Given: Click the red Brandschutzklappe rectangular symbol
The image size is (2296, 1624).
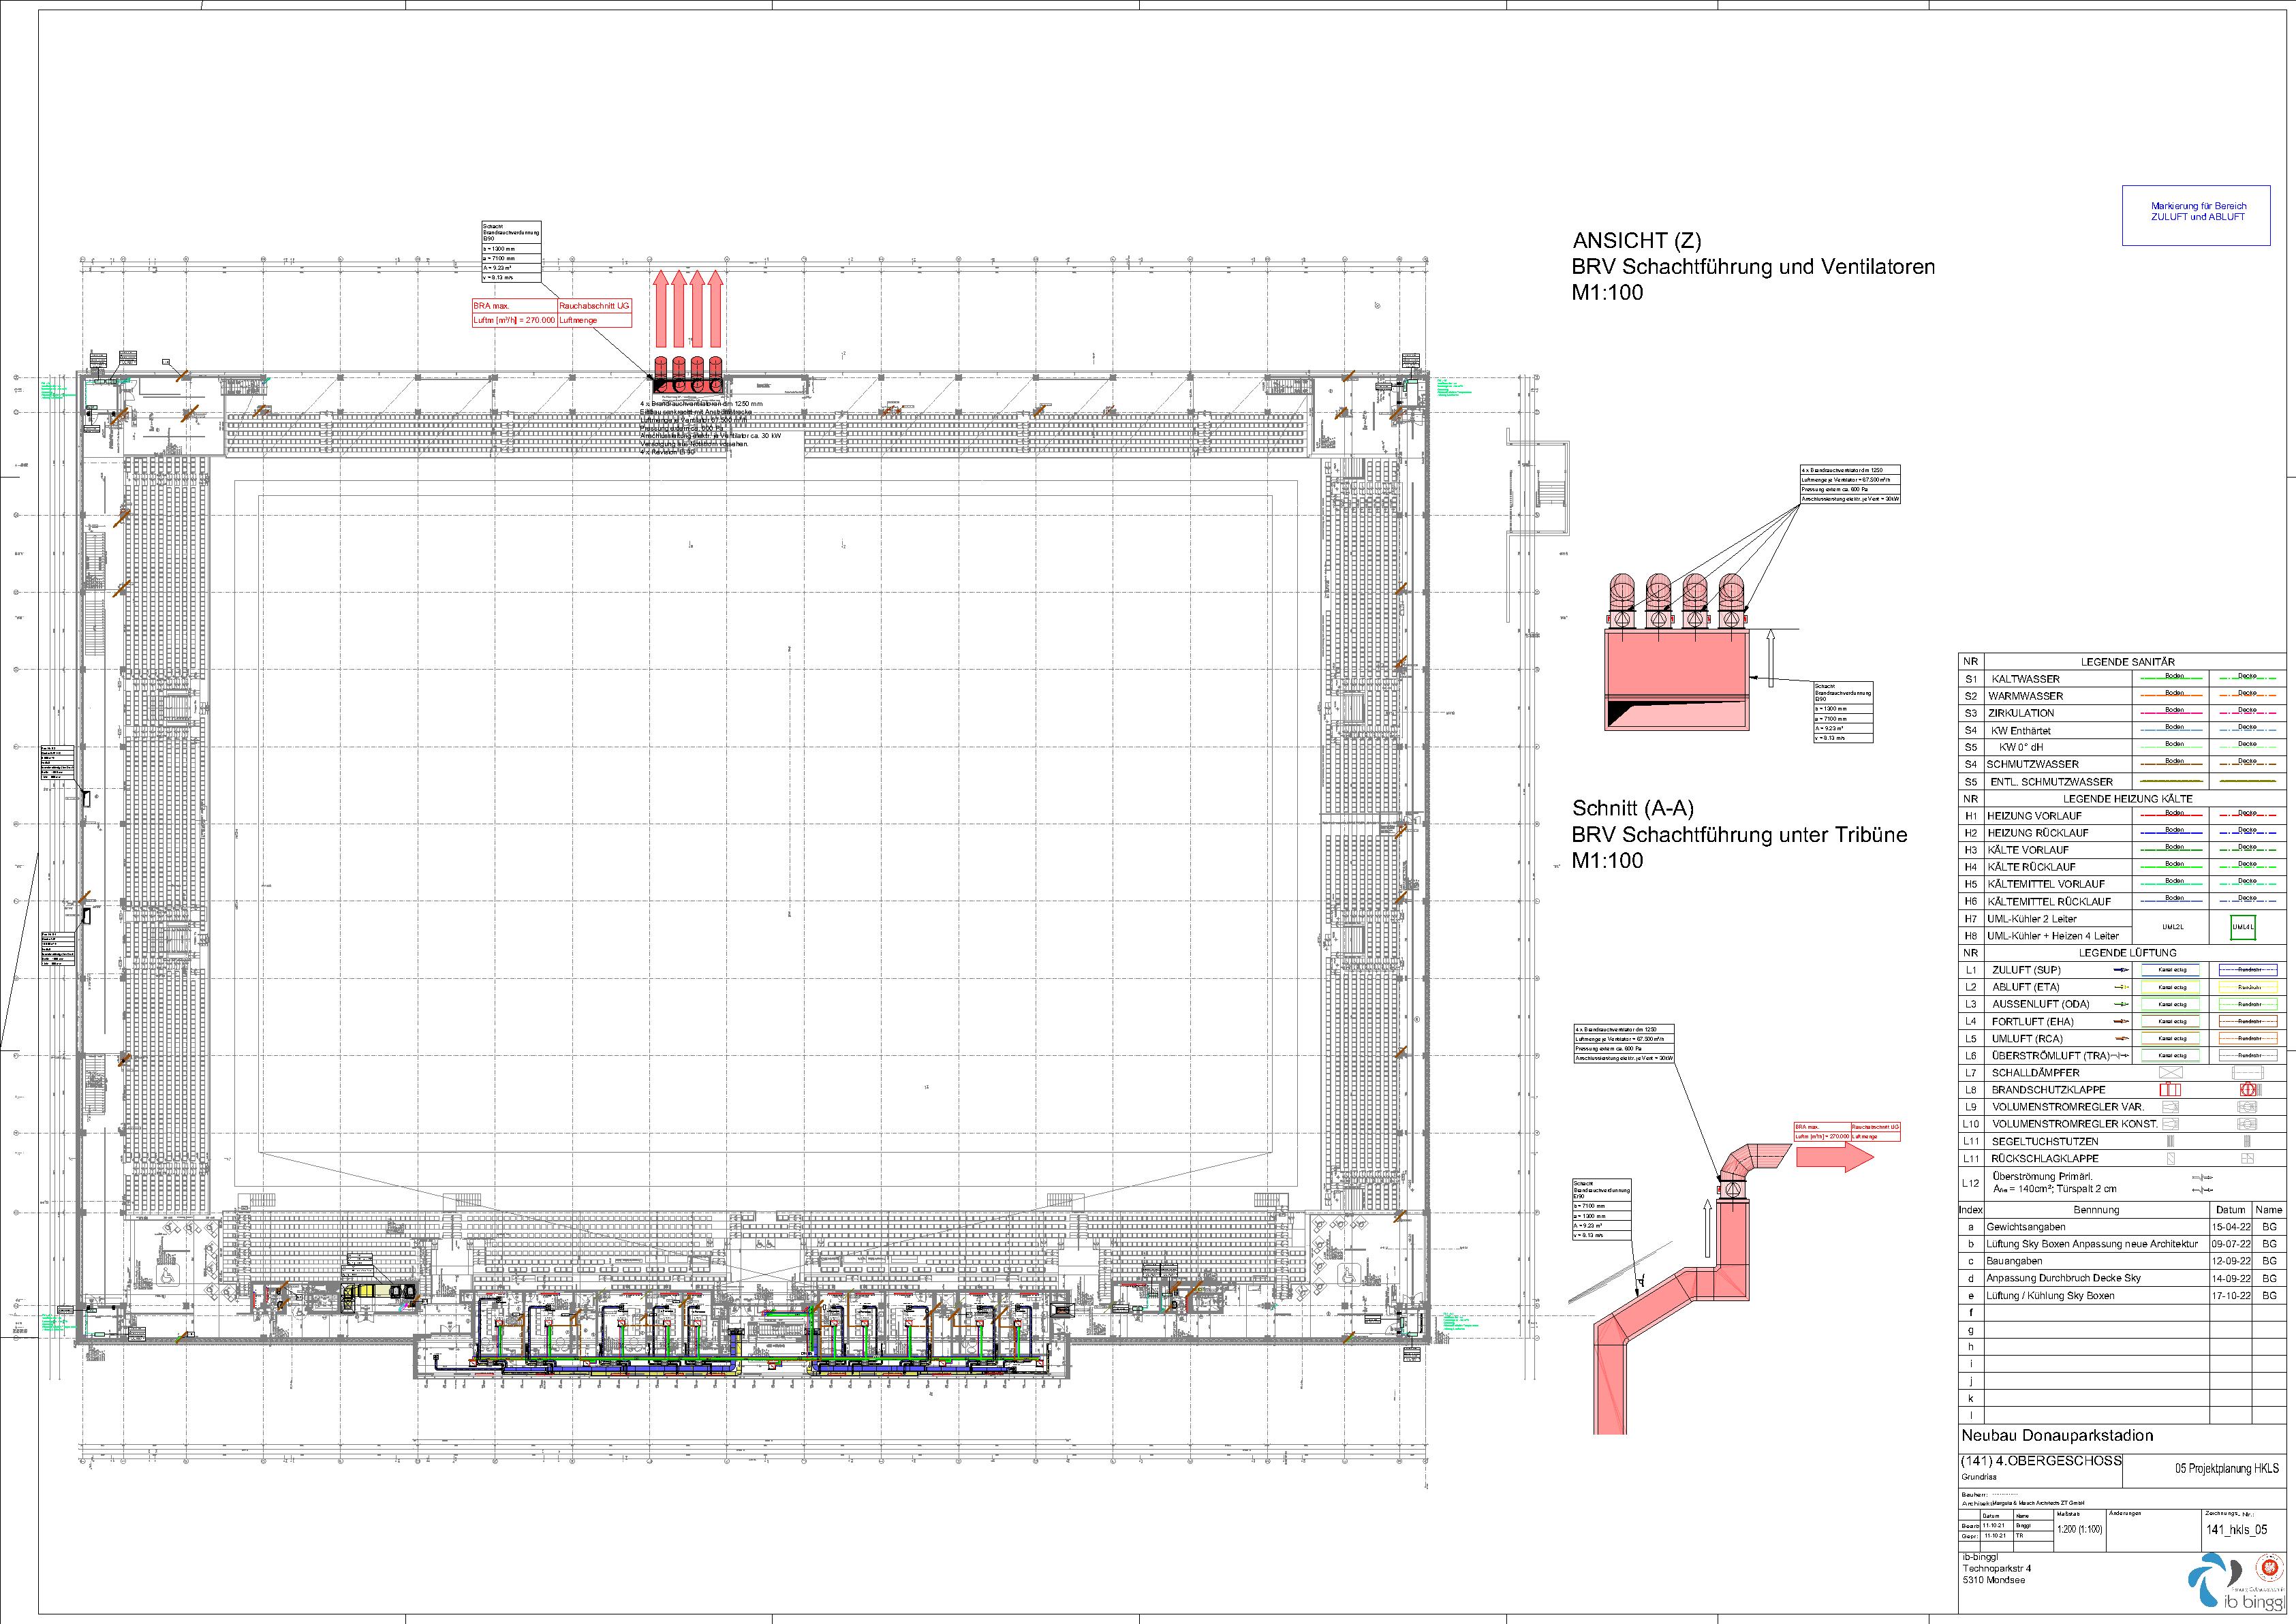Looking at the screenshot, I should (x=2170, y=1090).
